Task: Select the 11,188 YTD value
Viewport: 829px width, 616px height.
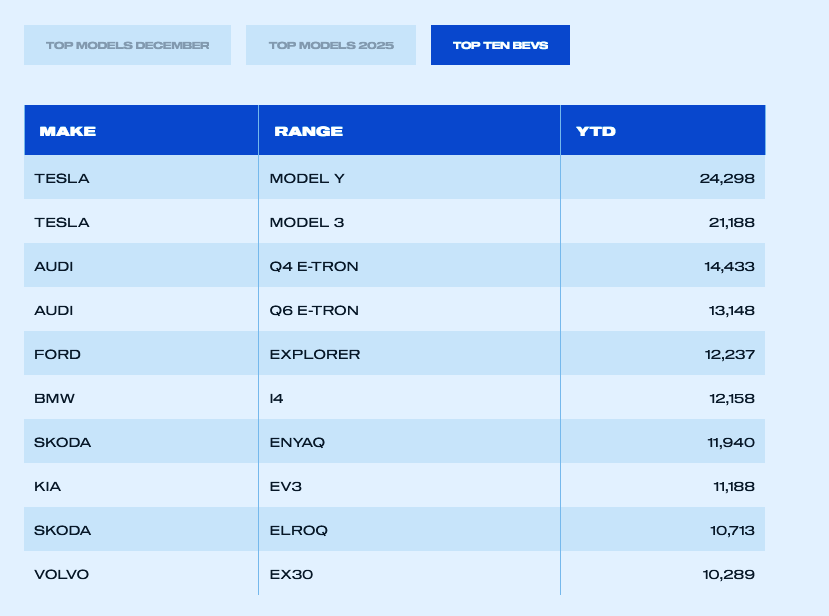Action: click(x=734, y=486)
